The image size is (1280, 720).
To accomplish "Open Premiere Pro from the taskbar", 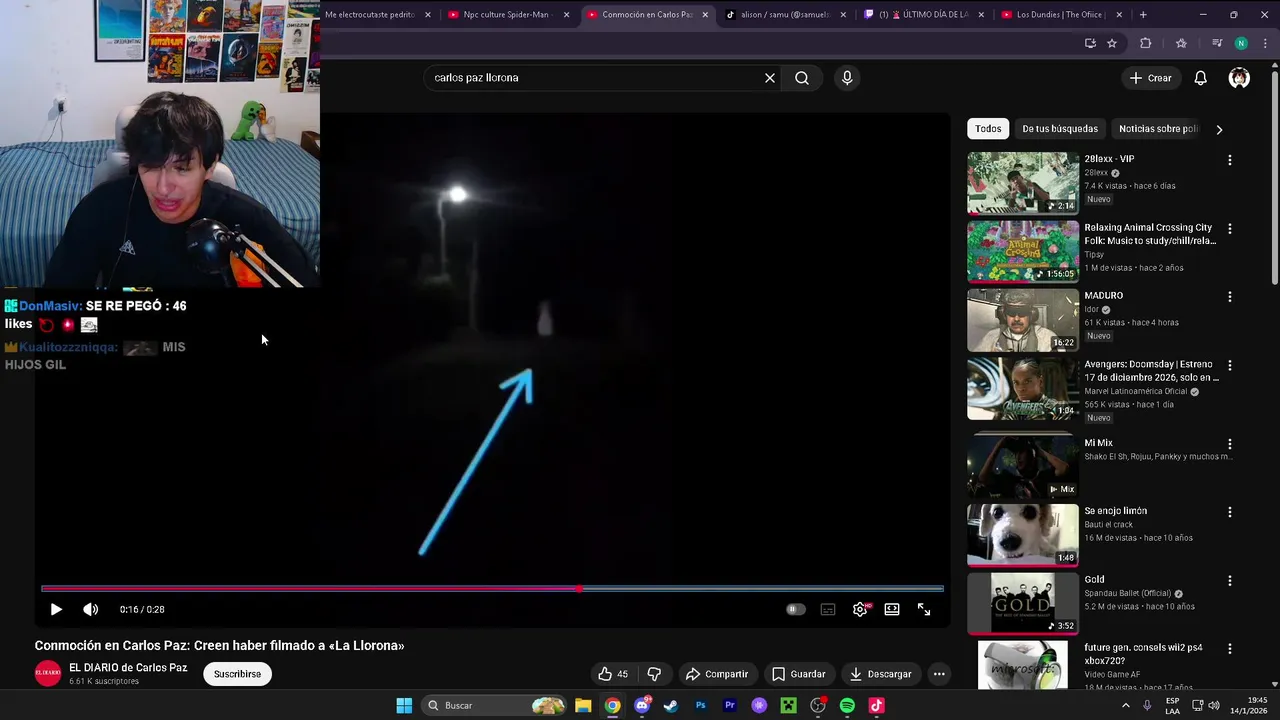I will coord(730,706).
